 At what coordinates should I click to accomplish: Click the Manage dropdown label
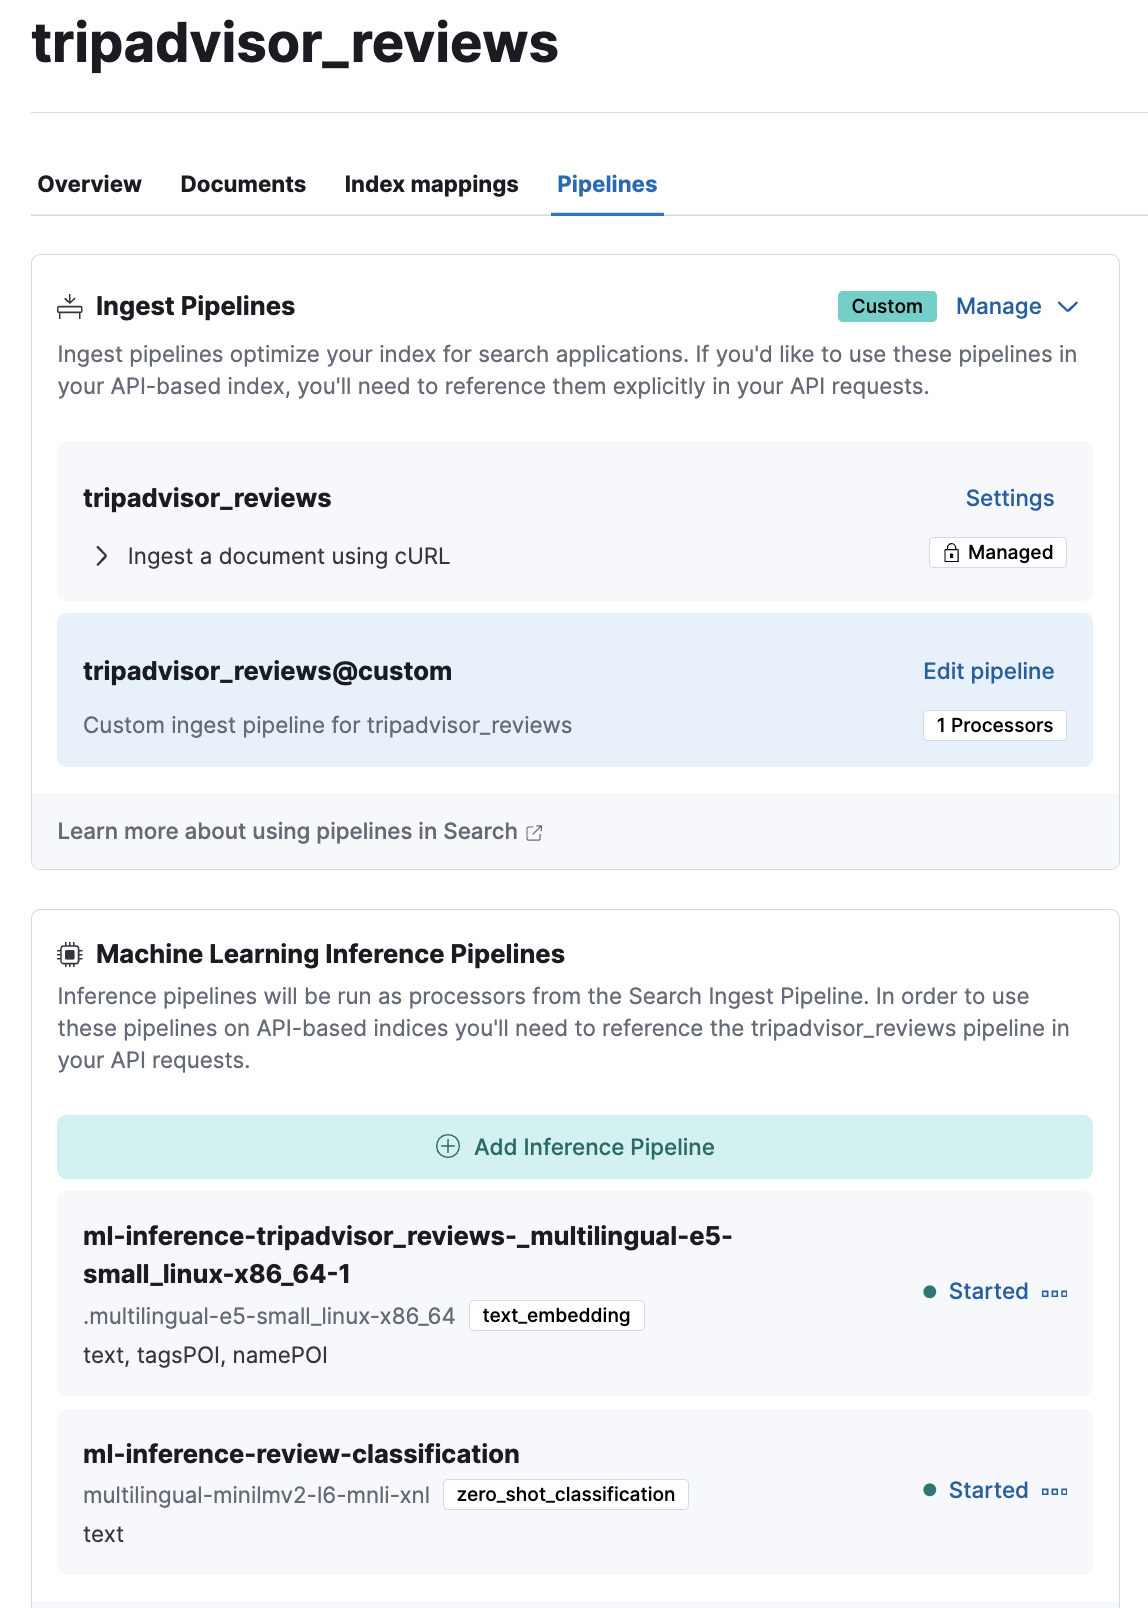tap(999, 307)
